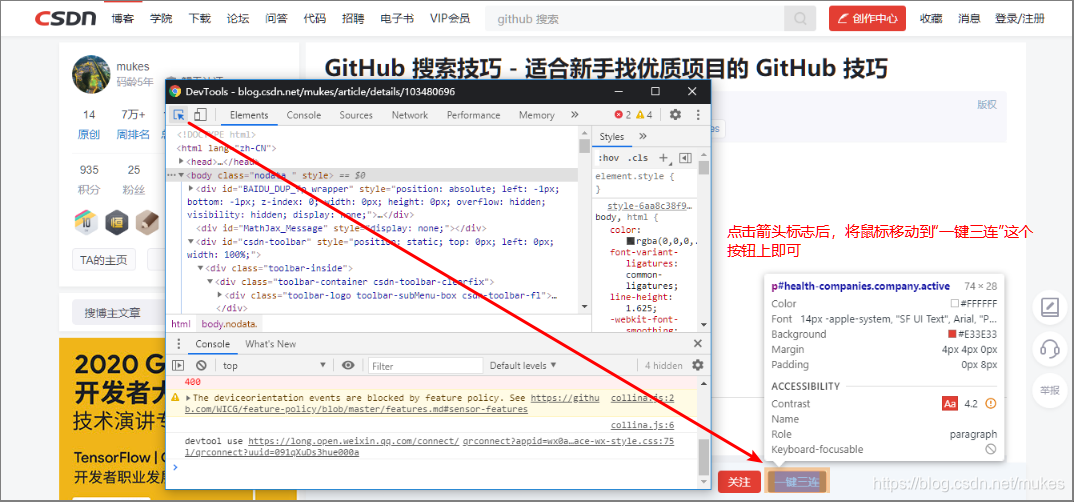Click the rgba color swatch in Styles

point(631,241)
